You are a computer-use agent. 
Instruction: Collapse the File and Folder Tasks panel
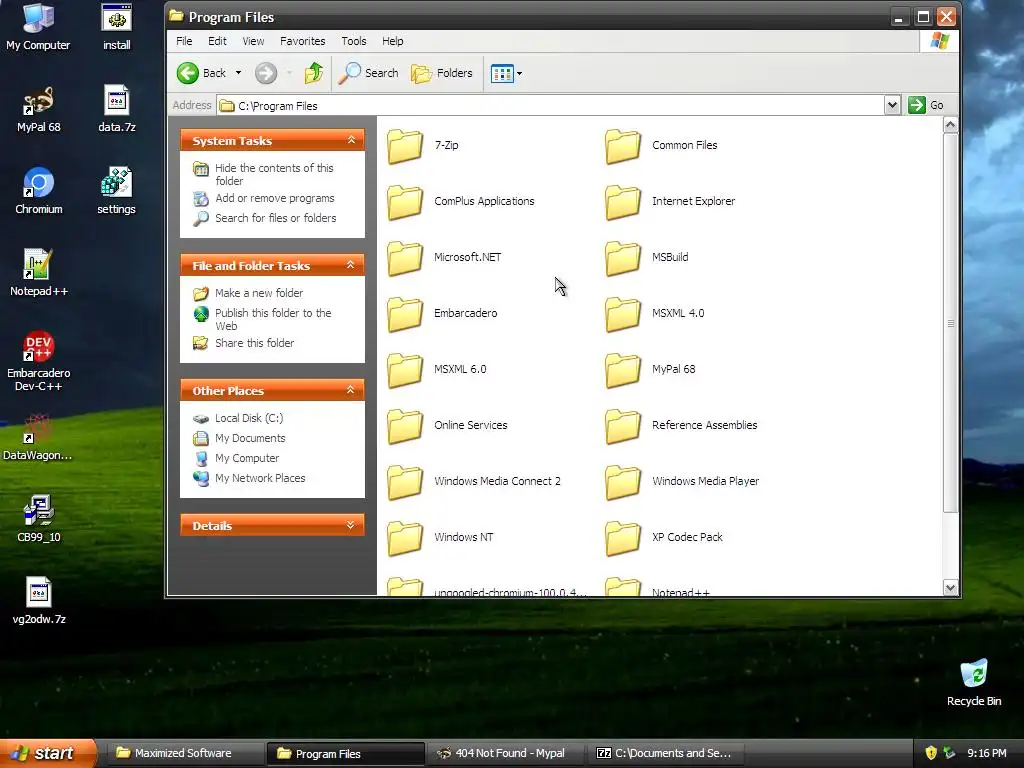[351, 265]
